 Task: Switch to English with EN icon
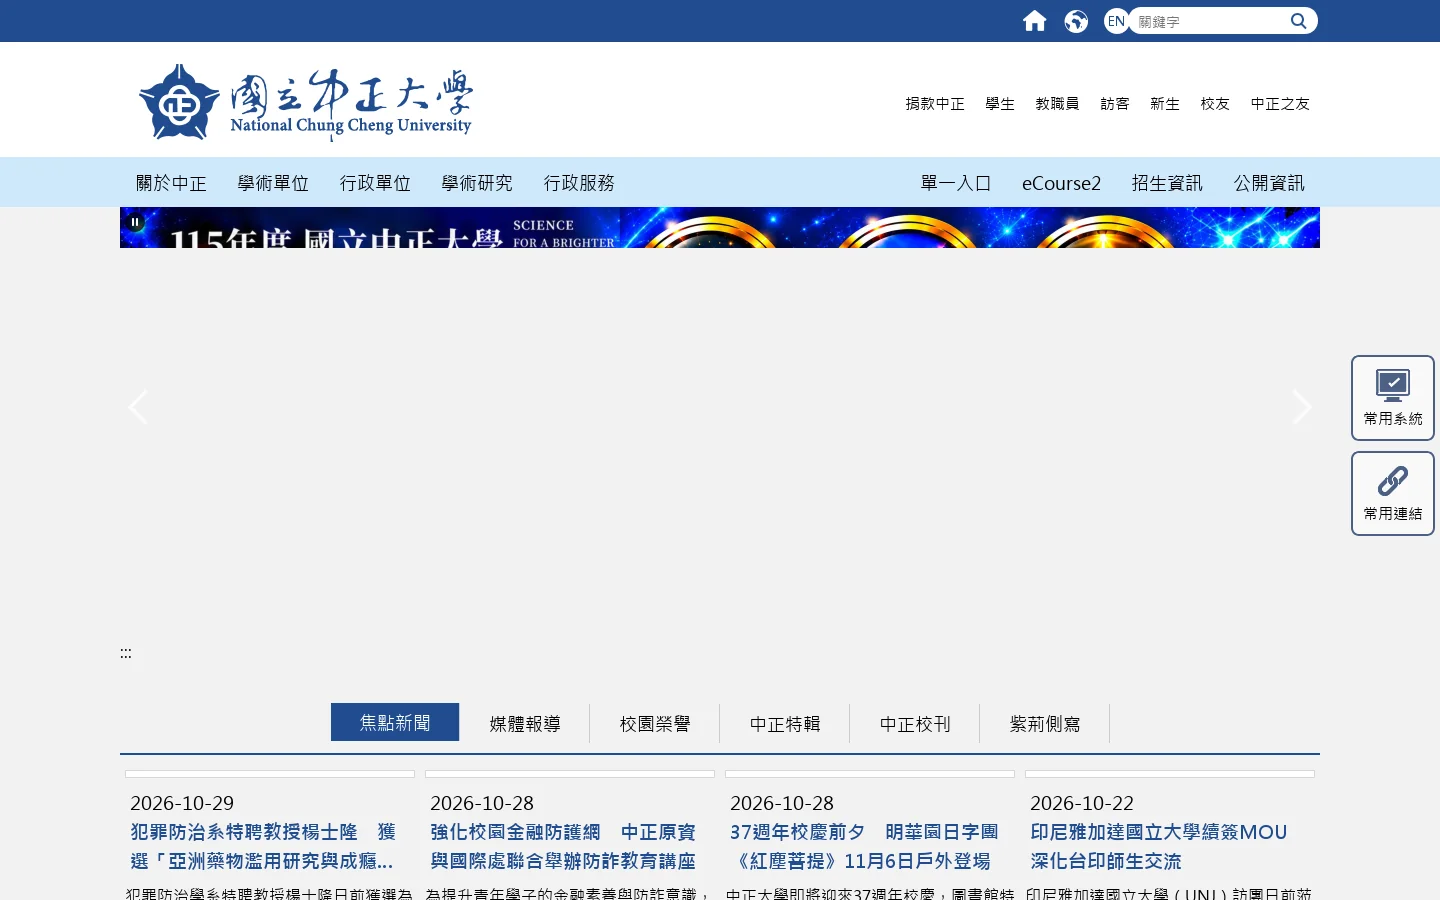1116,21
